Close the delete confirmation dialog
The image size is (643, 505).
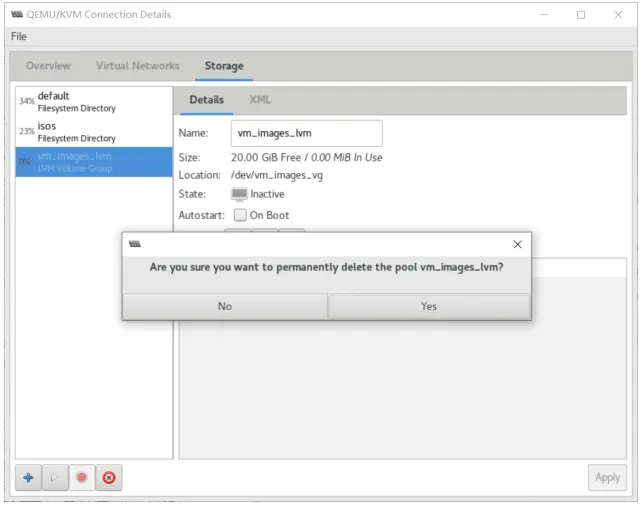click(x=518, y=245)
